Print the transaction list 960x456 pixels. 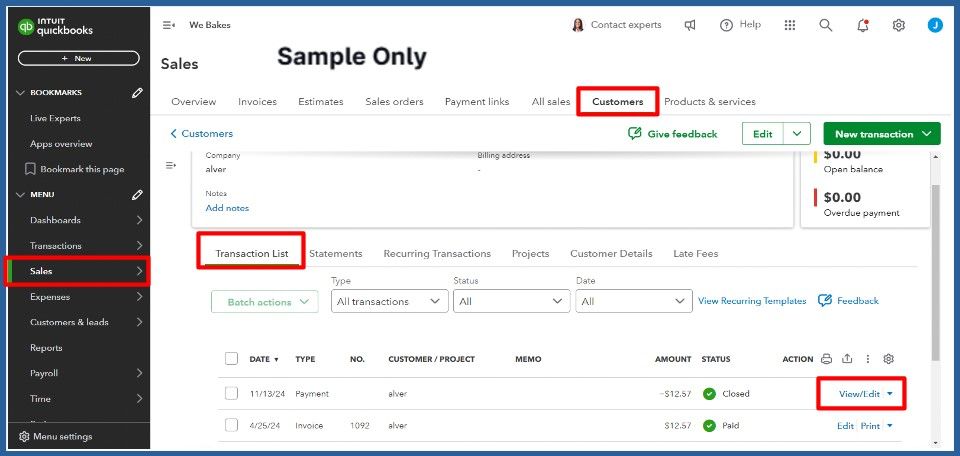827,359
